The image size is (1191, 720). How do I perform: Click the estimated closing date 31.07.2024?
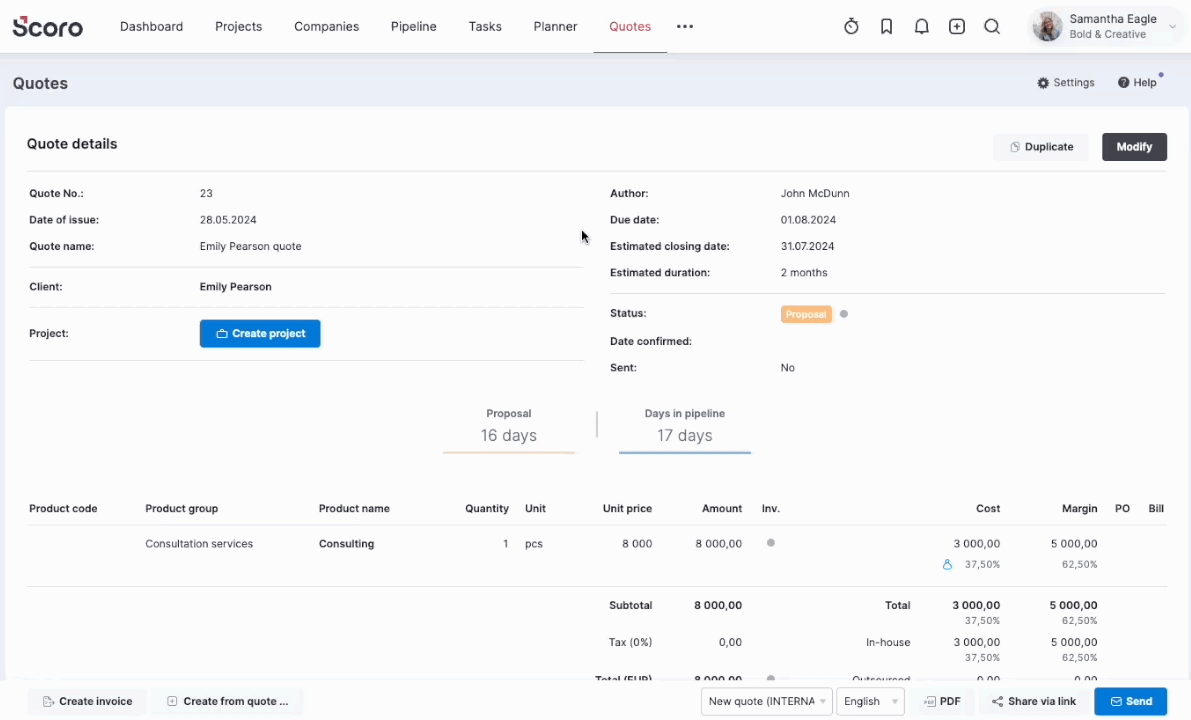(807, 246)
